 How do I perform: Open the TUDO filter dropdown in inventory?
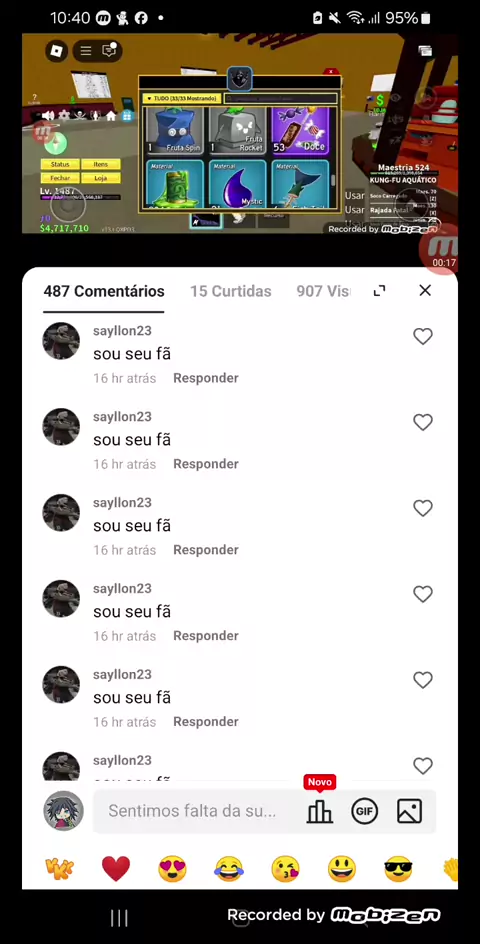pos(182,98)
